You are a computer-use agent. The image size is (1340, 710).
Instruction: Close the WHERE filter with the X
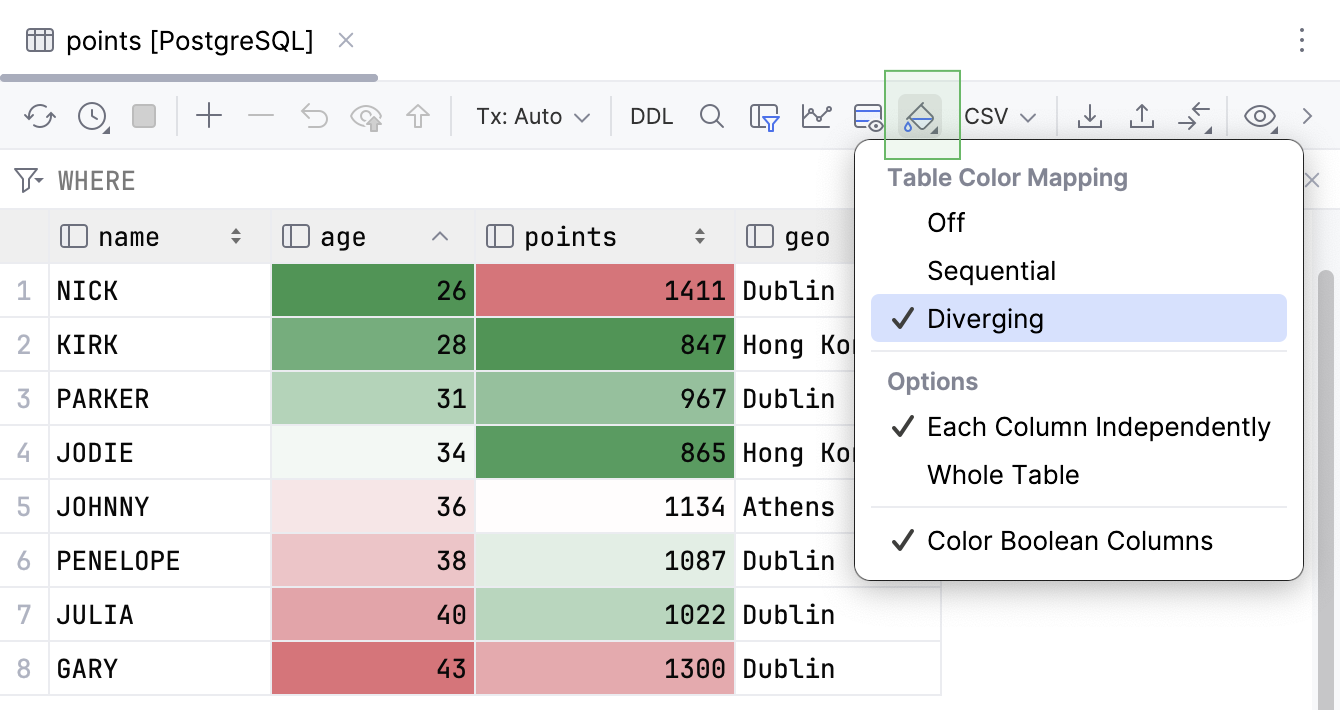[1312, 180]
